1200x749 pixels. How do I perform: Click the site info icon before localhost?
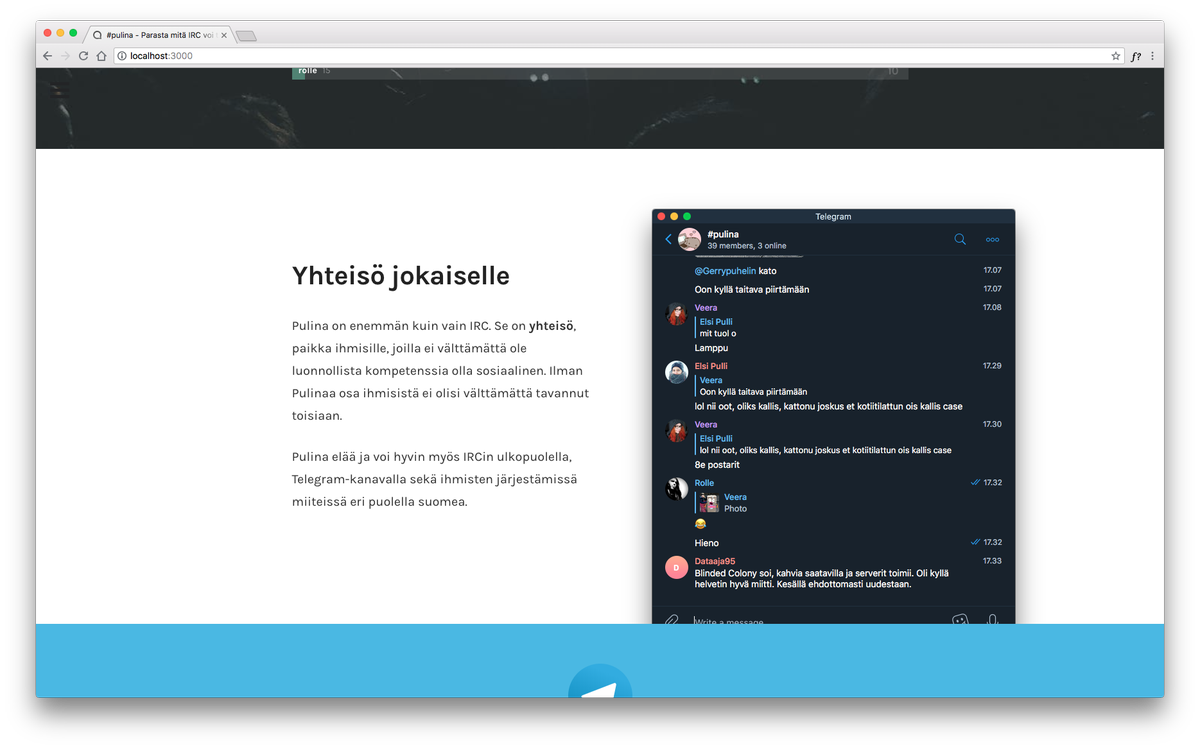(x=122, y=56)
